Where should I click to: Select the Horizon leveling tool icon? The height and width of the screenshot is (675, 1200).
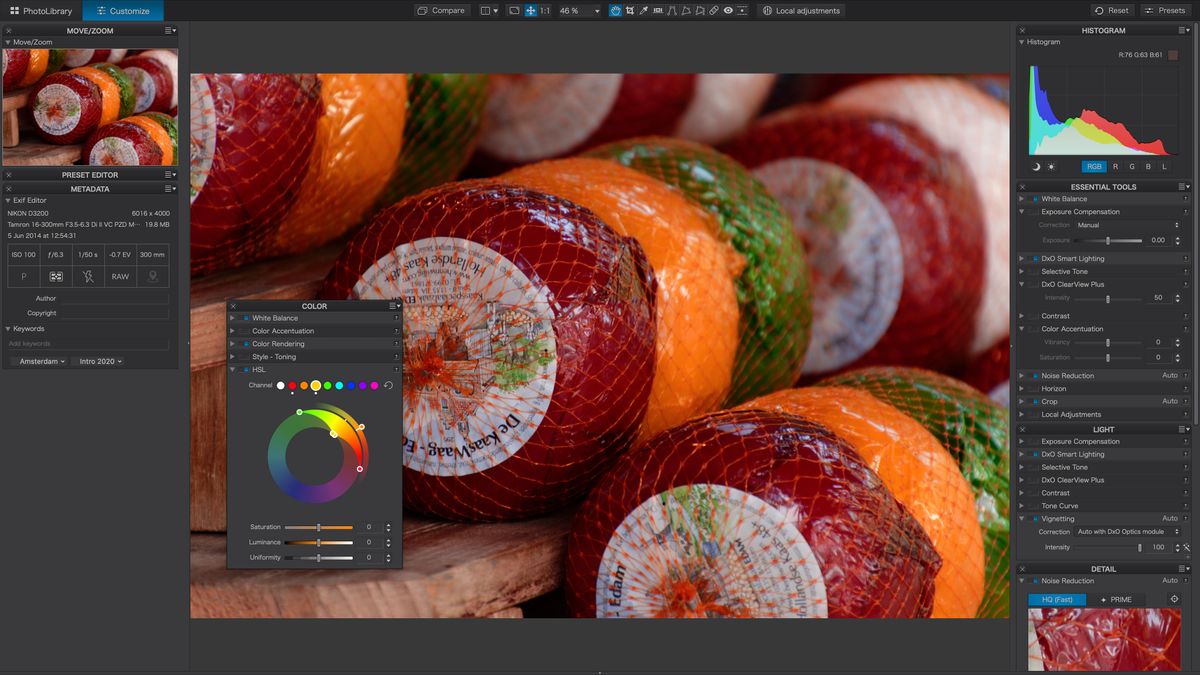(658, 10)
